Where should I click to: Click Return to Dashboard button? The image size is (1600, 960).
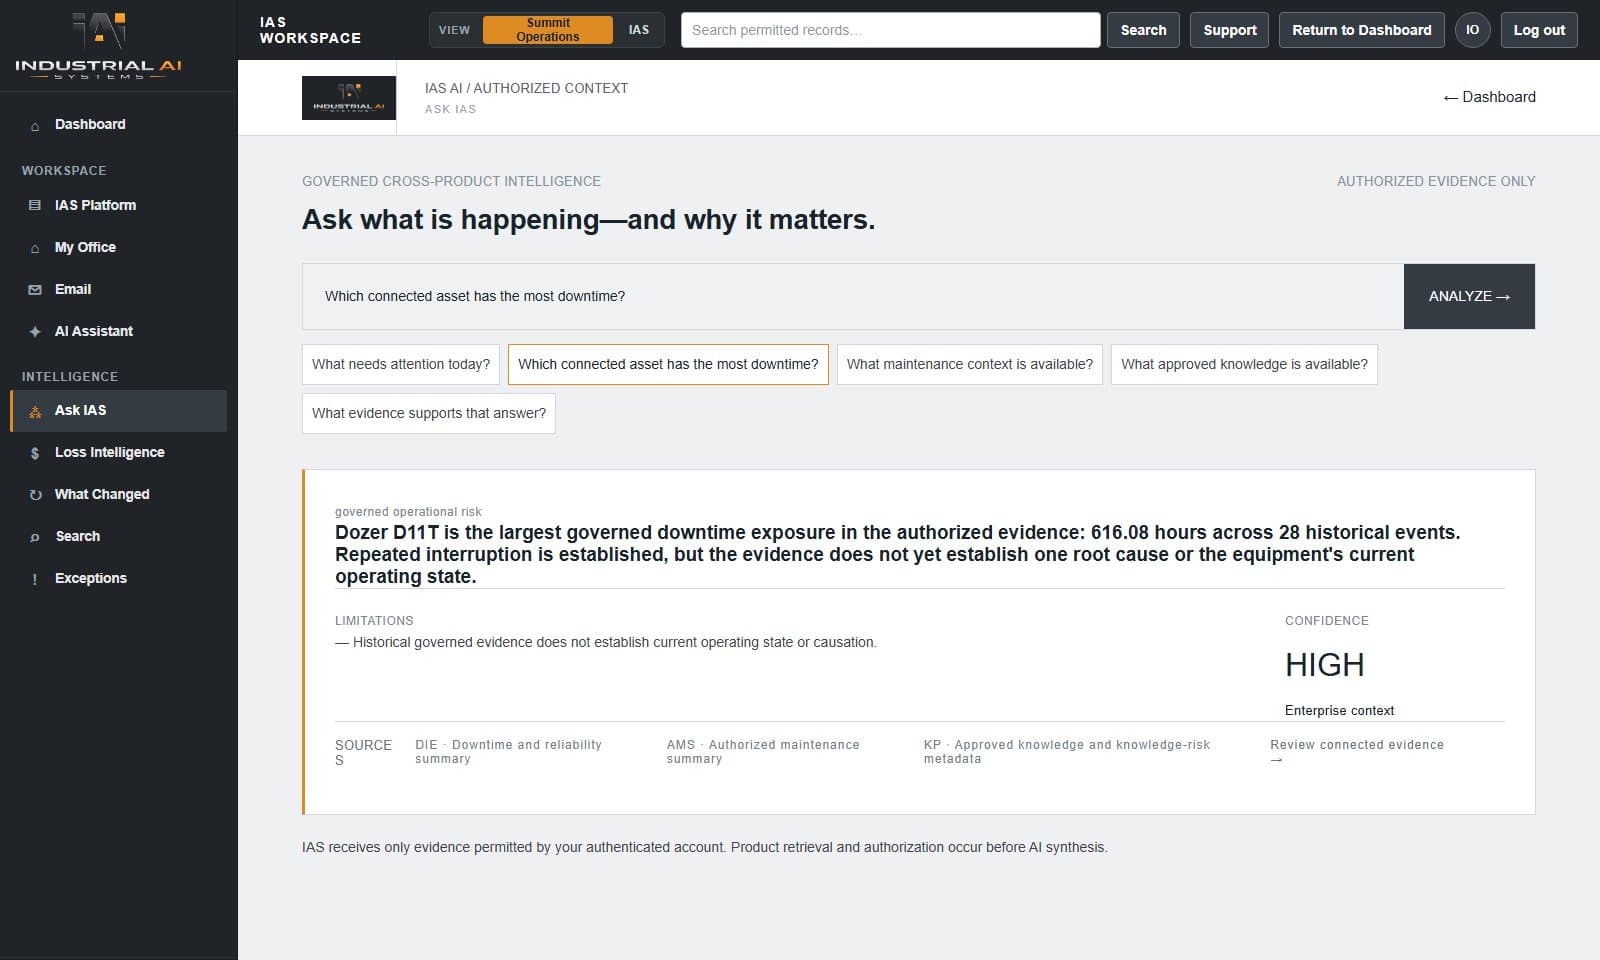tap(1362, 30)
